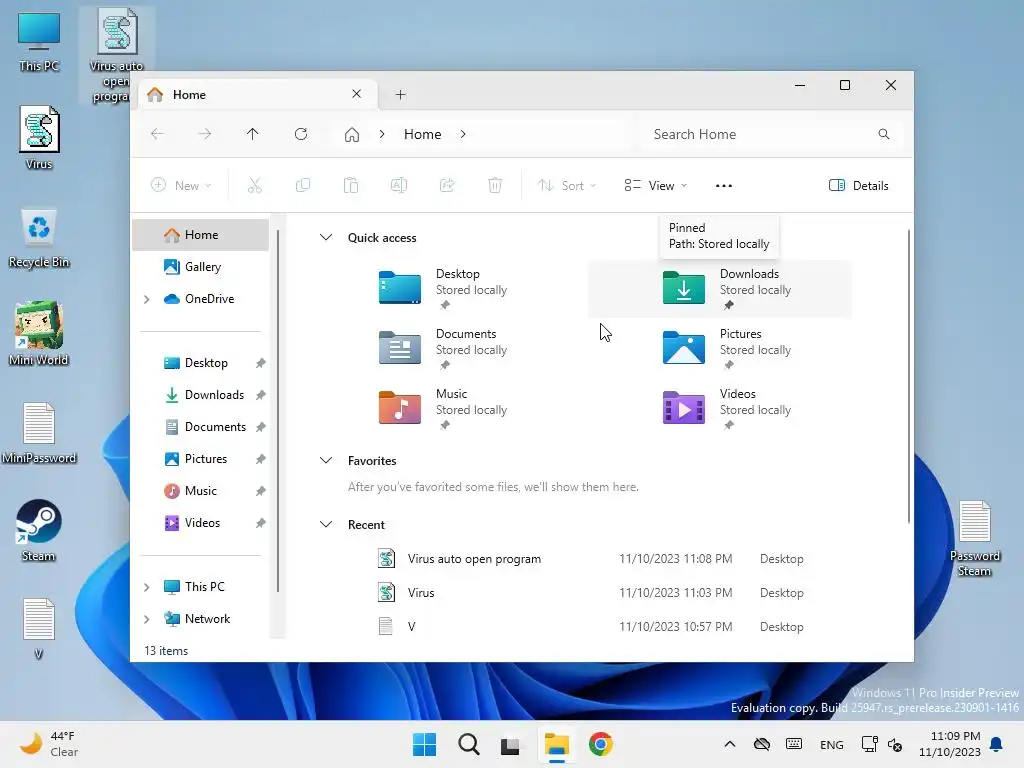
Task: Go back with the left arrow
Action: 157,134
